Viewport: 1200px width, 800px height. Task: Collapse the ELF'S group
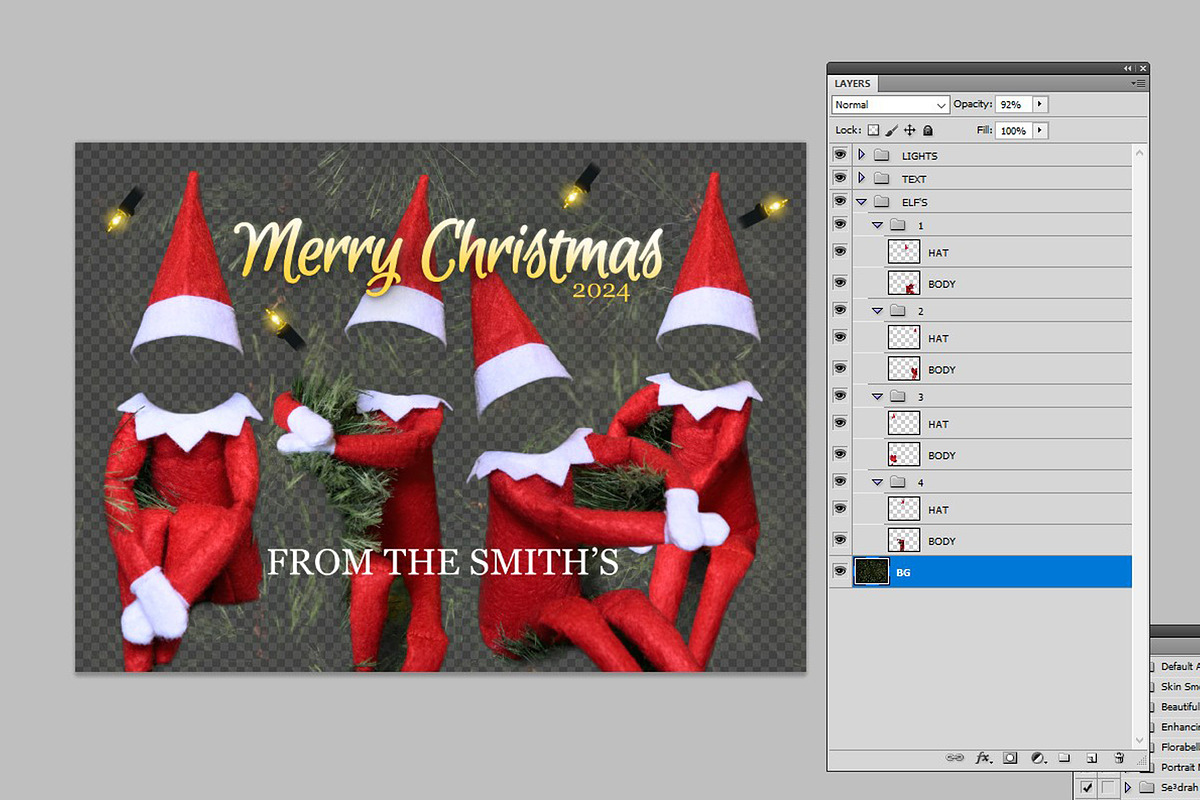pyautogui.click(x=861, y=202)
